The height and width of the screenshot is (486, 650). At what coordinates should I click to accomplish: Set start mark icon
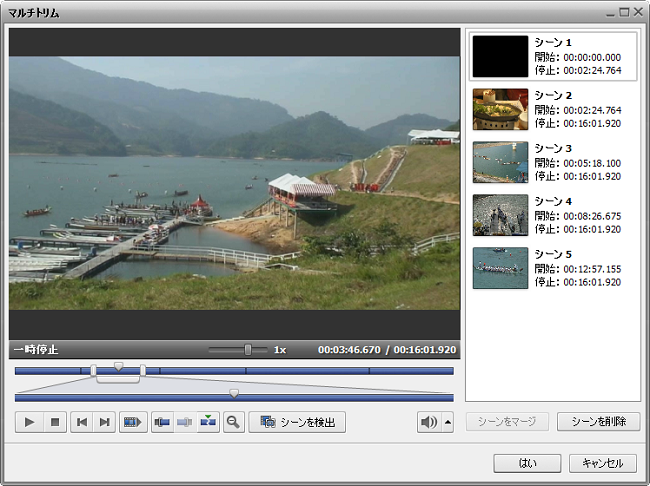tap(162, 422)
